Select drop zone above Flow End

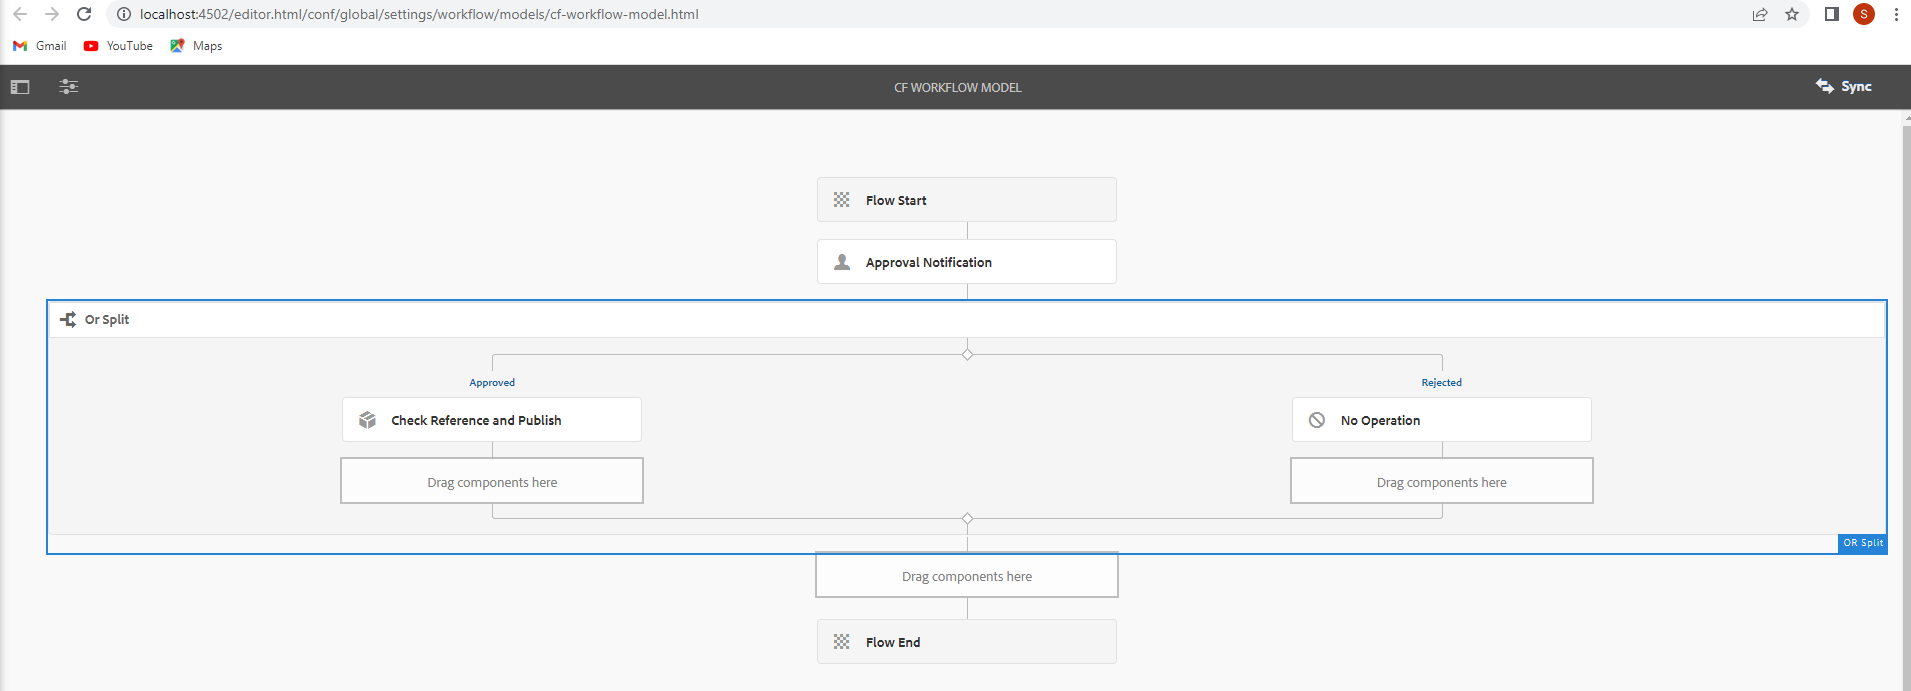coord(967,576)
